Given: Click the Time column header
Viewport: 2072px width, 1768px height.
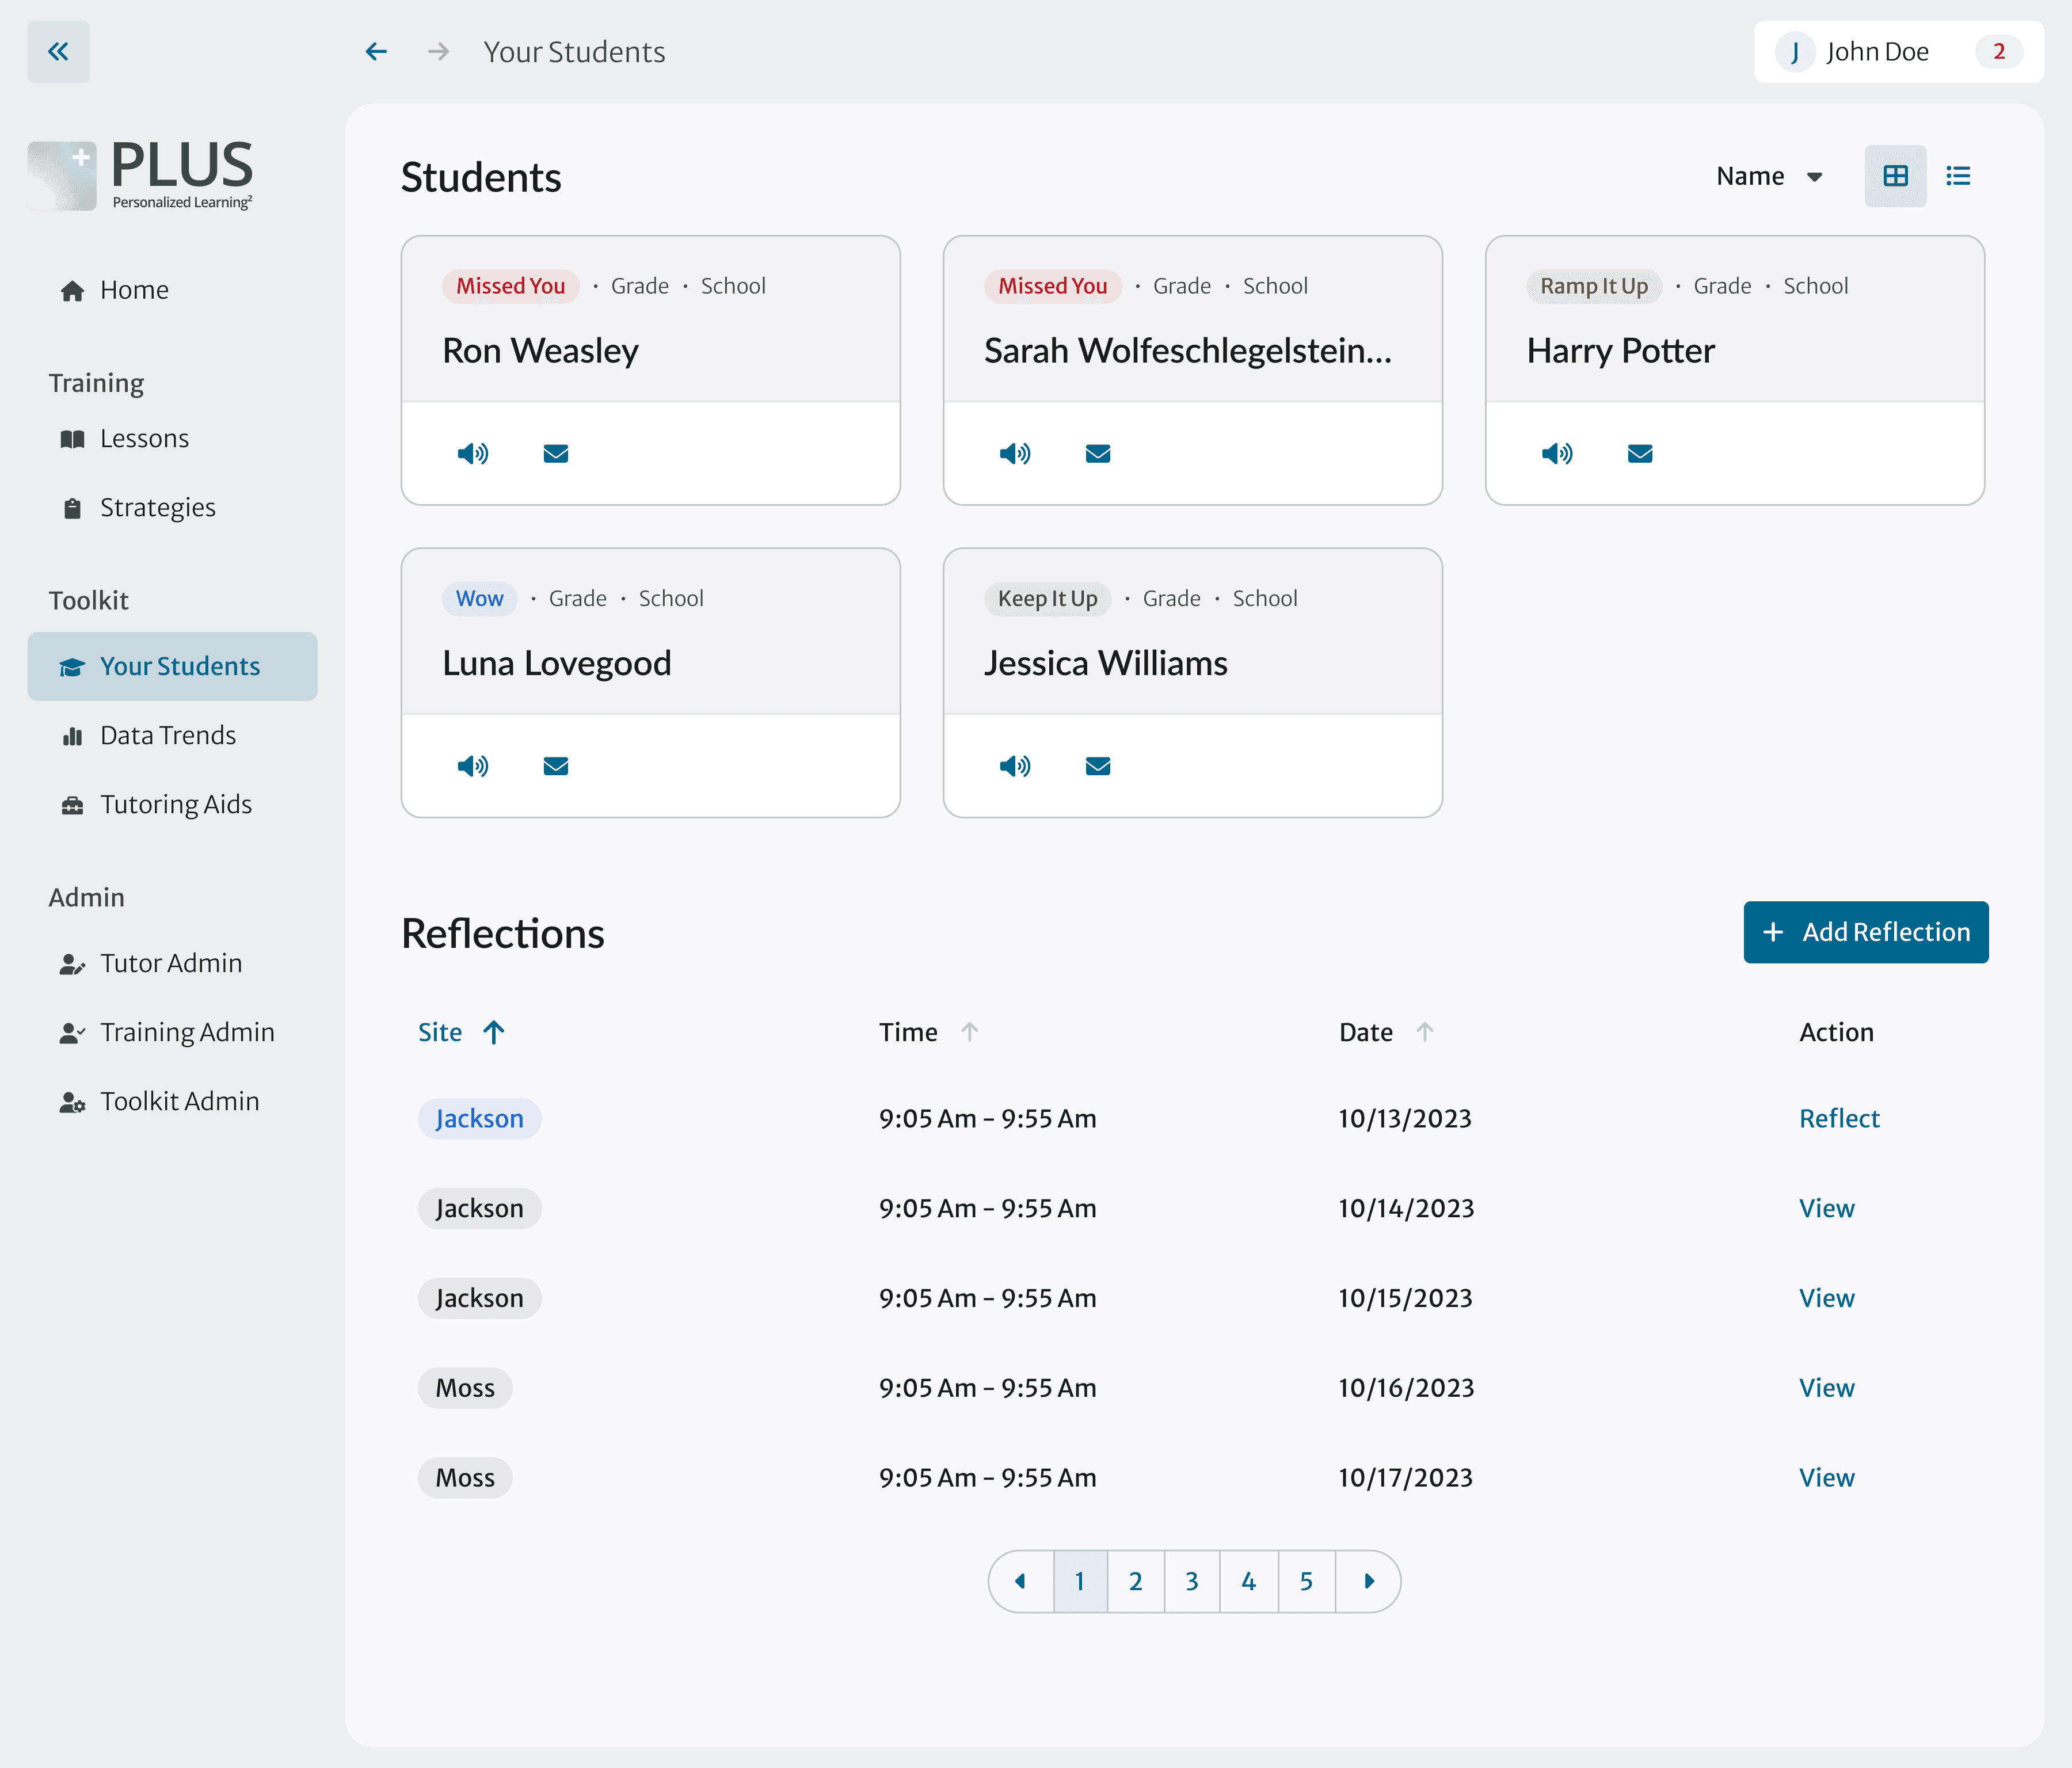Looking at the screenshot, I should point(908,1032).
